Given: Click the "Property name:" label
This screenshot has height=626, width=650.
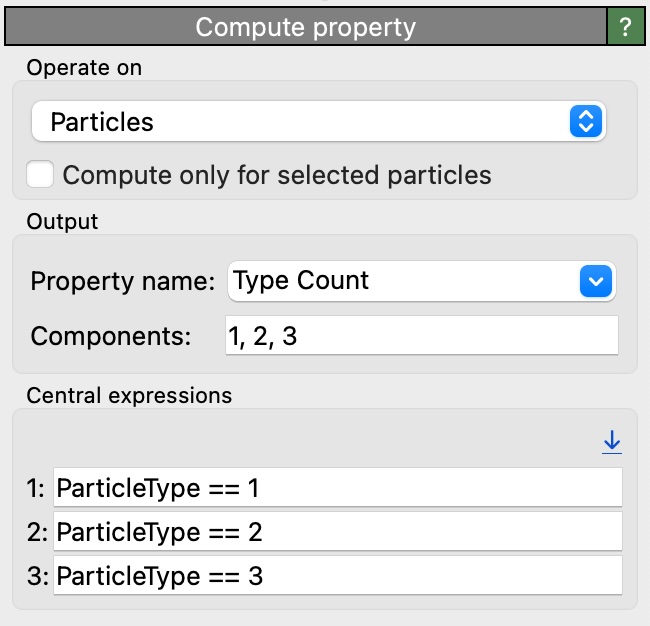Looking at the screenshot, I should pos(123,281).
